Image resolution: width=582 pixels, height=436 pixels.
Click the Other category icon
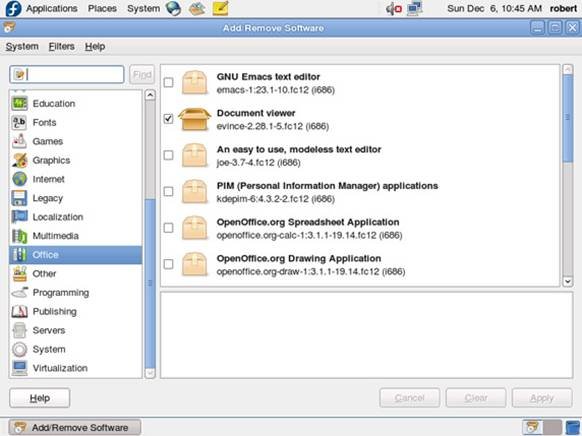pos(19,274)
